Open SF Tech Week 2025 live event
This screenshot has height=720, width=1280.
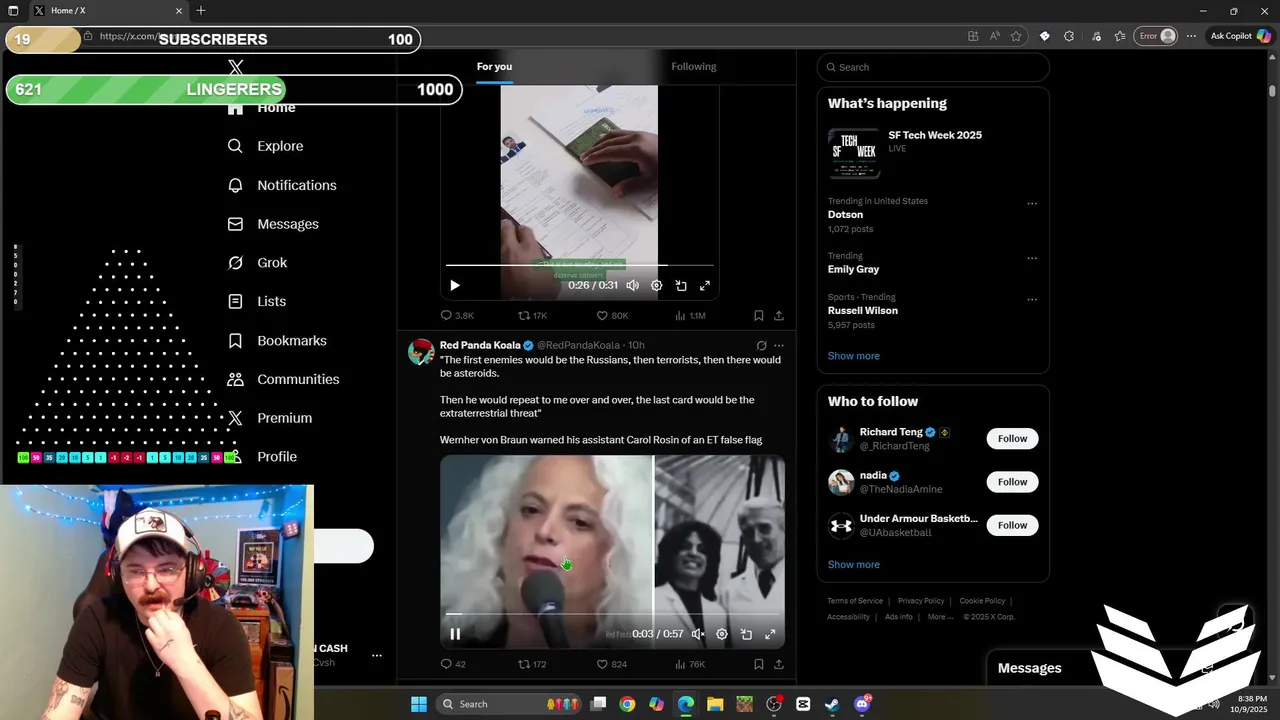(933, 152)
